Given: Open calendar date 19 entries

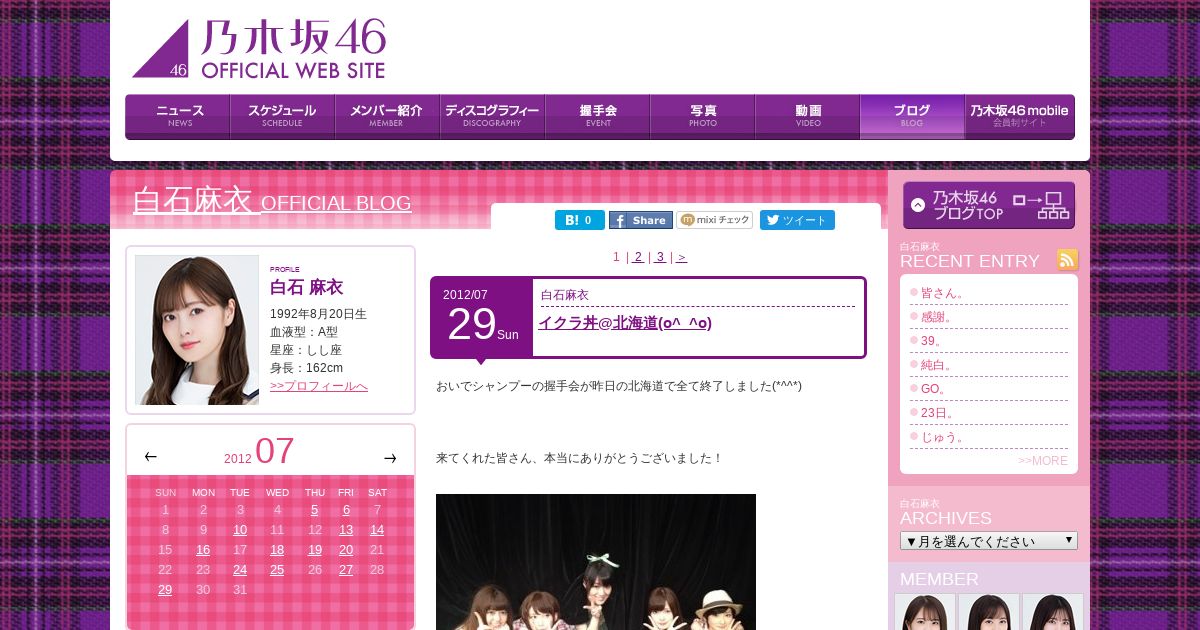Looking at the screenshot, I should click(x=315, y=550).
